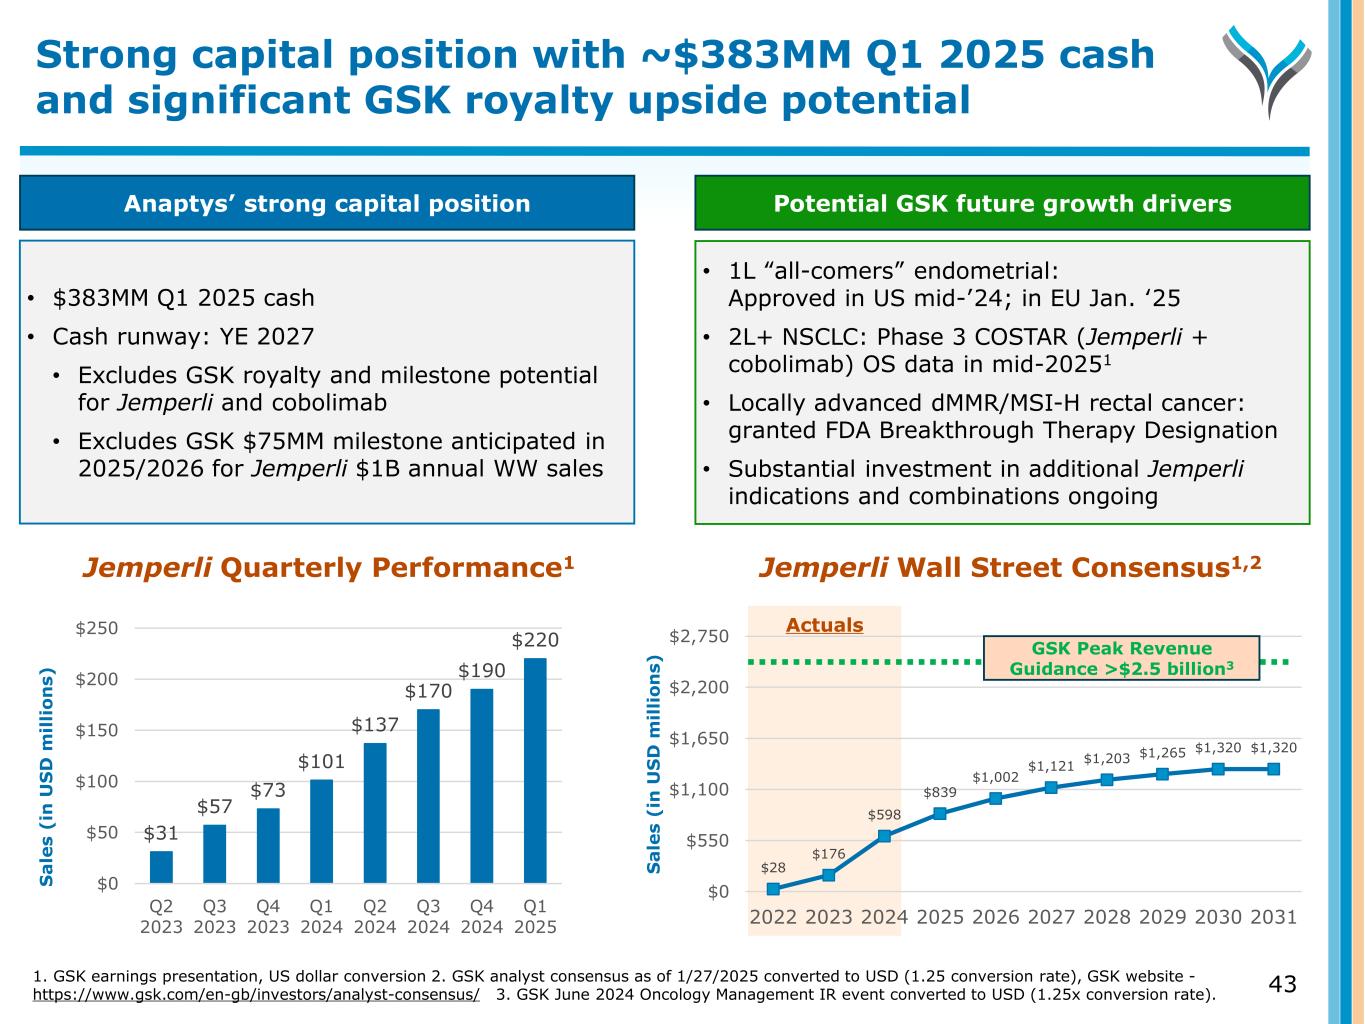Click the Q1 2025 bar labeled $220
The height and width of the screenshot is (1024, 1365).
(535, 770)
